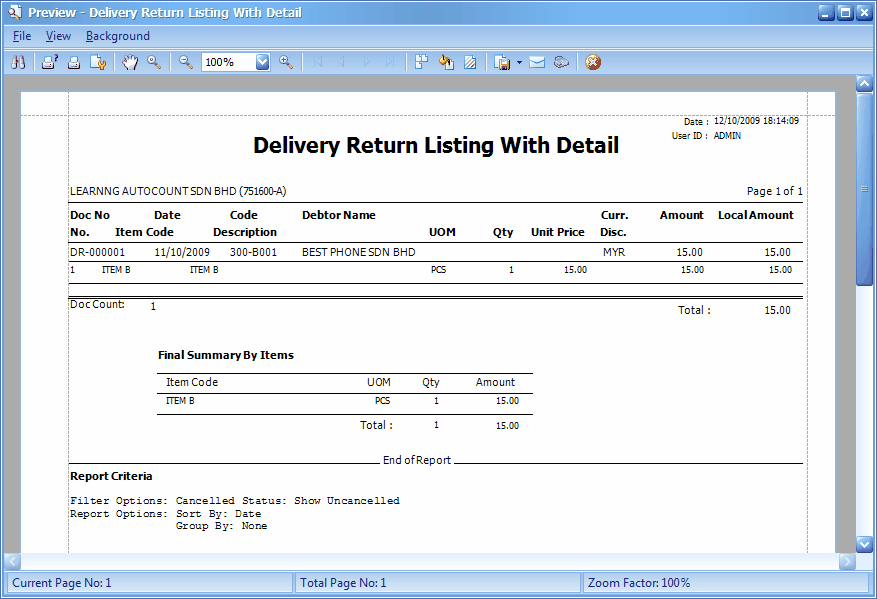Open the Print dialog icon with question mark

tap(50, 62)
